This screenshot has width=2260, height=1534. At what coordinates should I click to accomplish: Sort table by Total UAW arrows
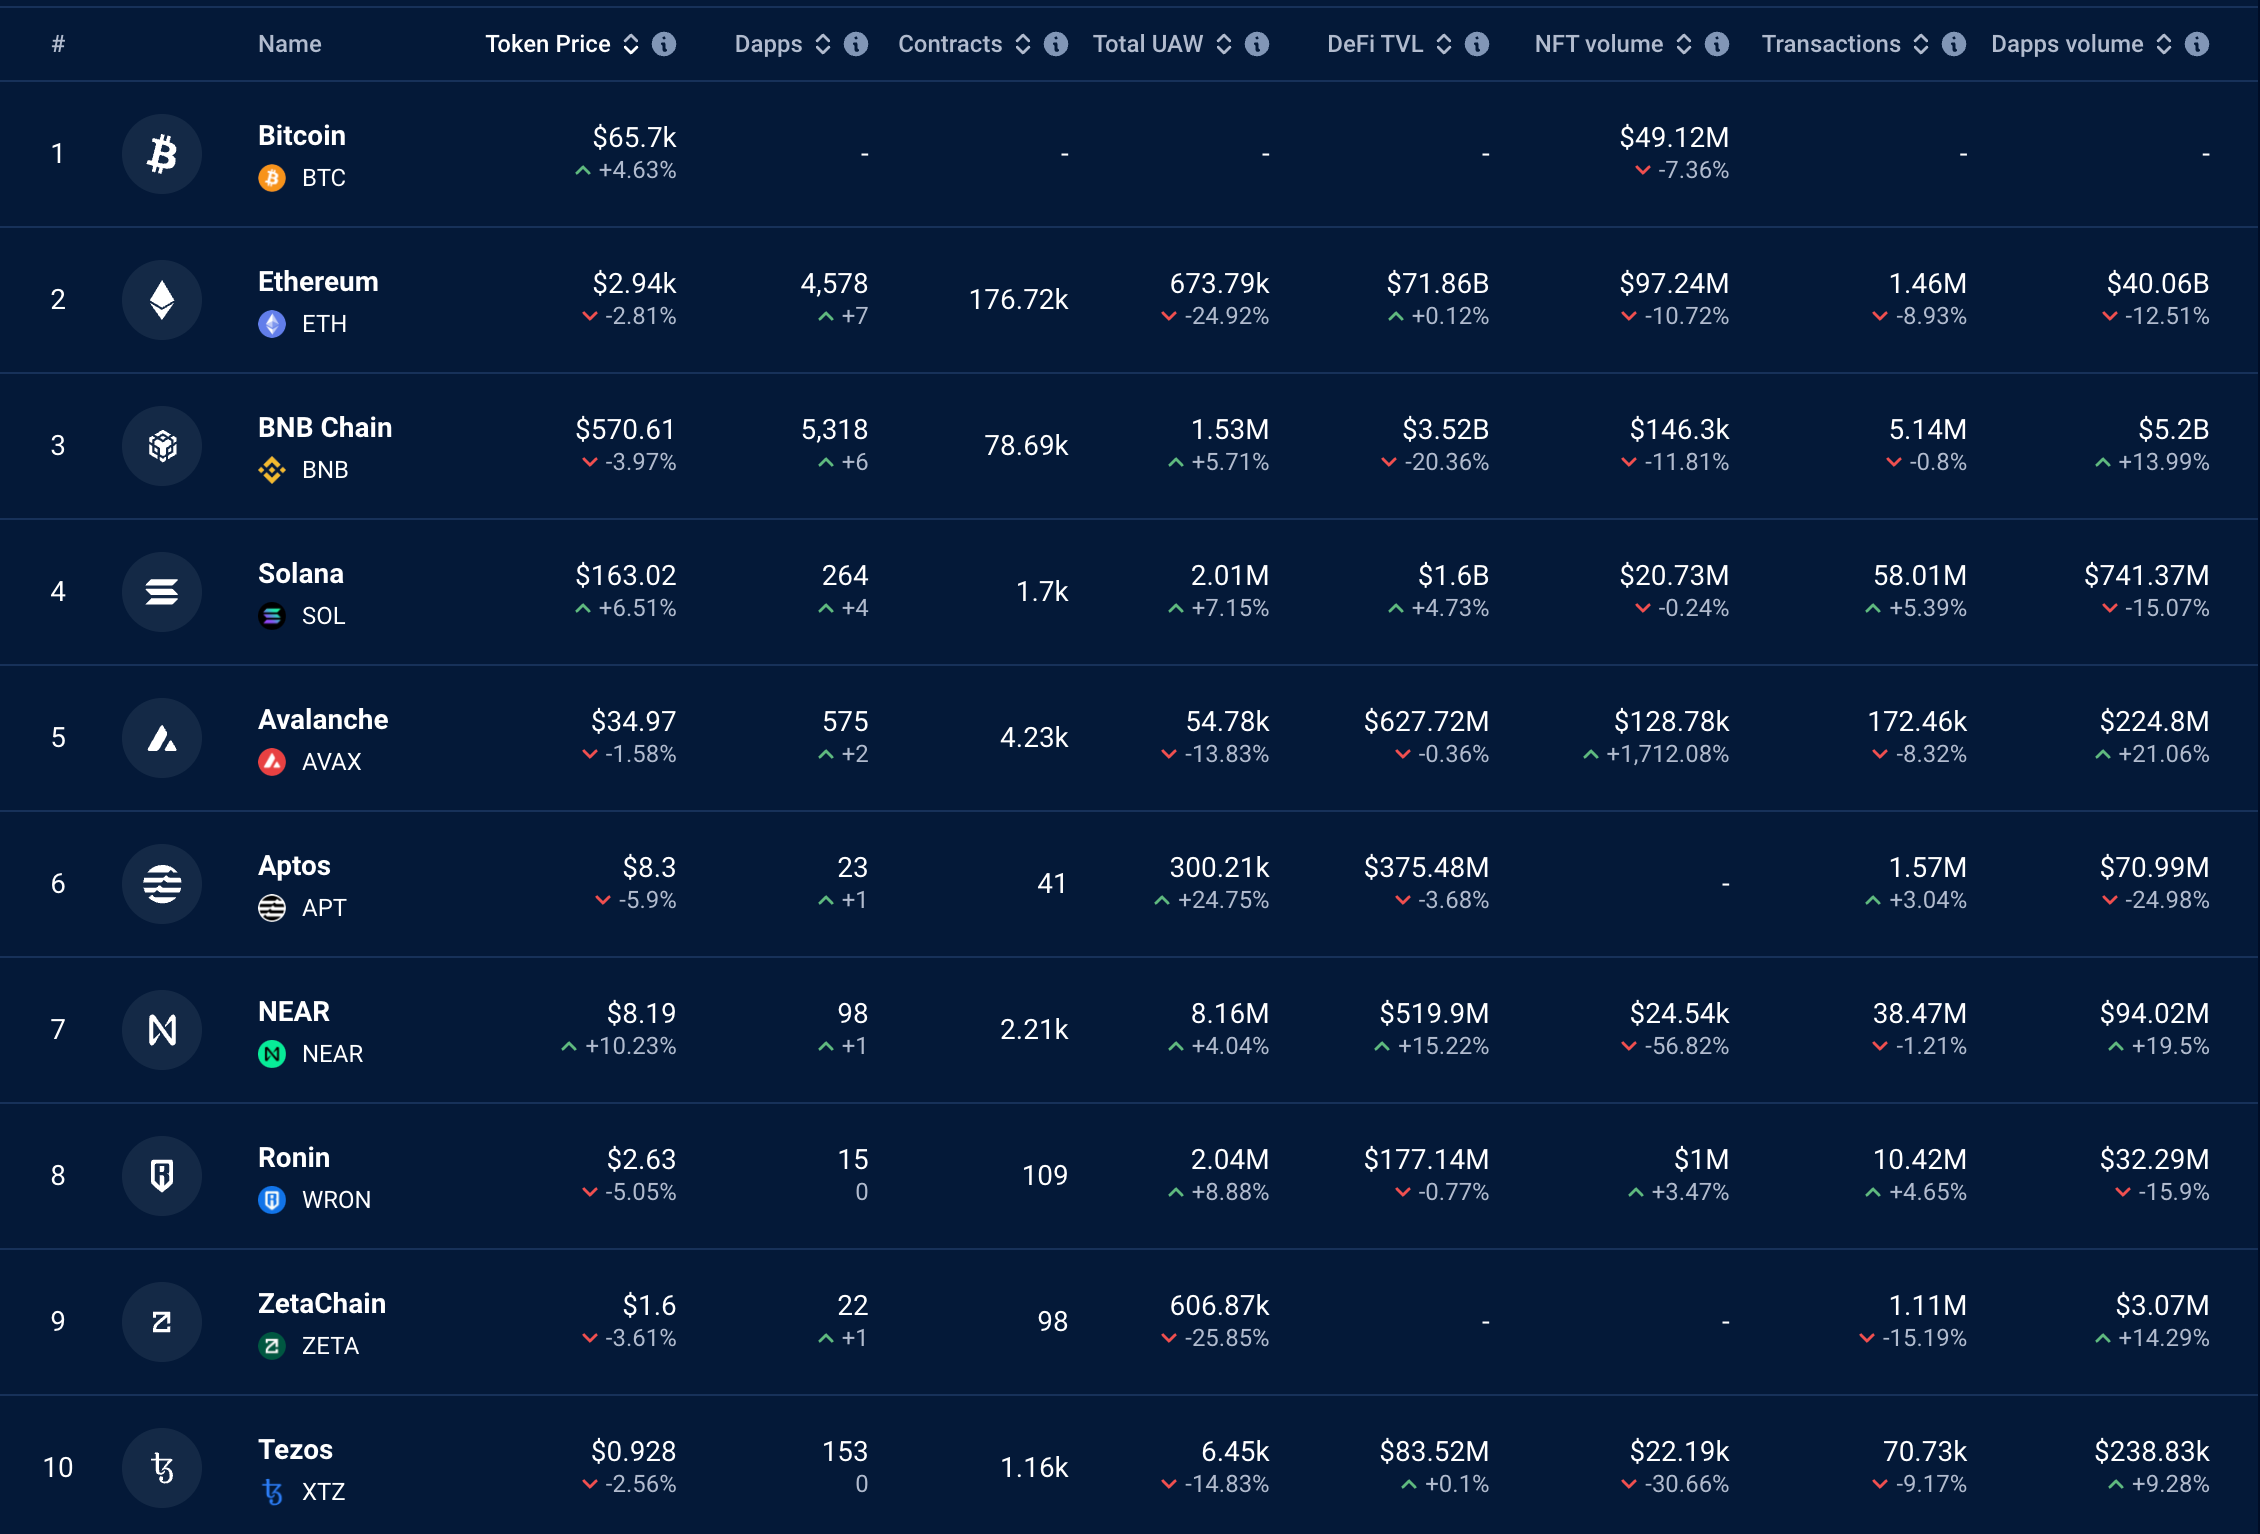coord(1224,44)
